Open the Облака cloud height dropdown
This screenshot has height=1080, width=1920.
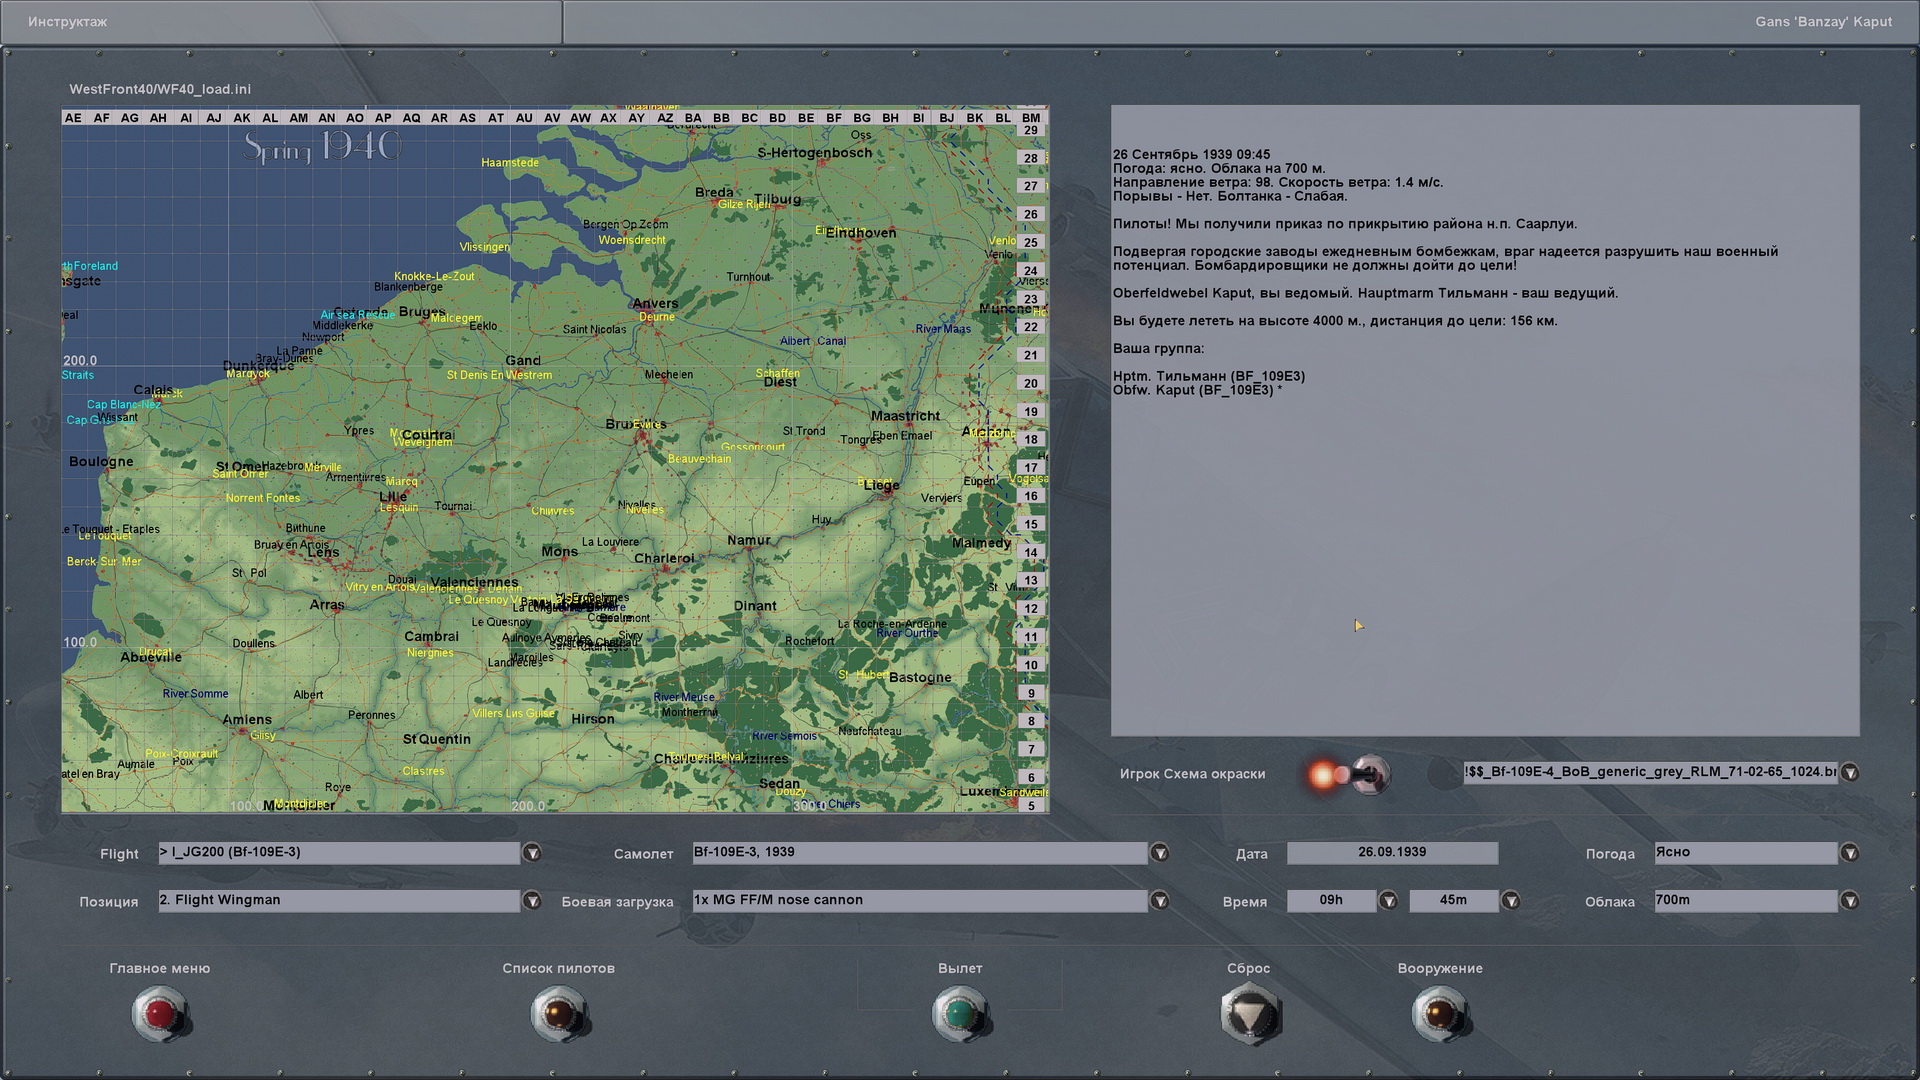click(1850, 901)
